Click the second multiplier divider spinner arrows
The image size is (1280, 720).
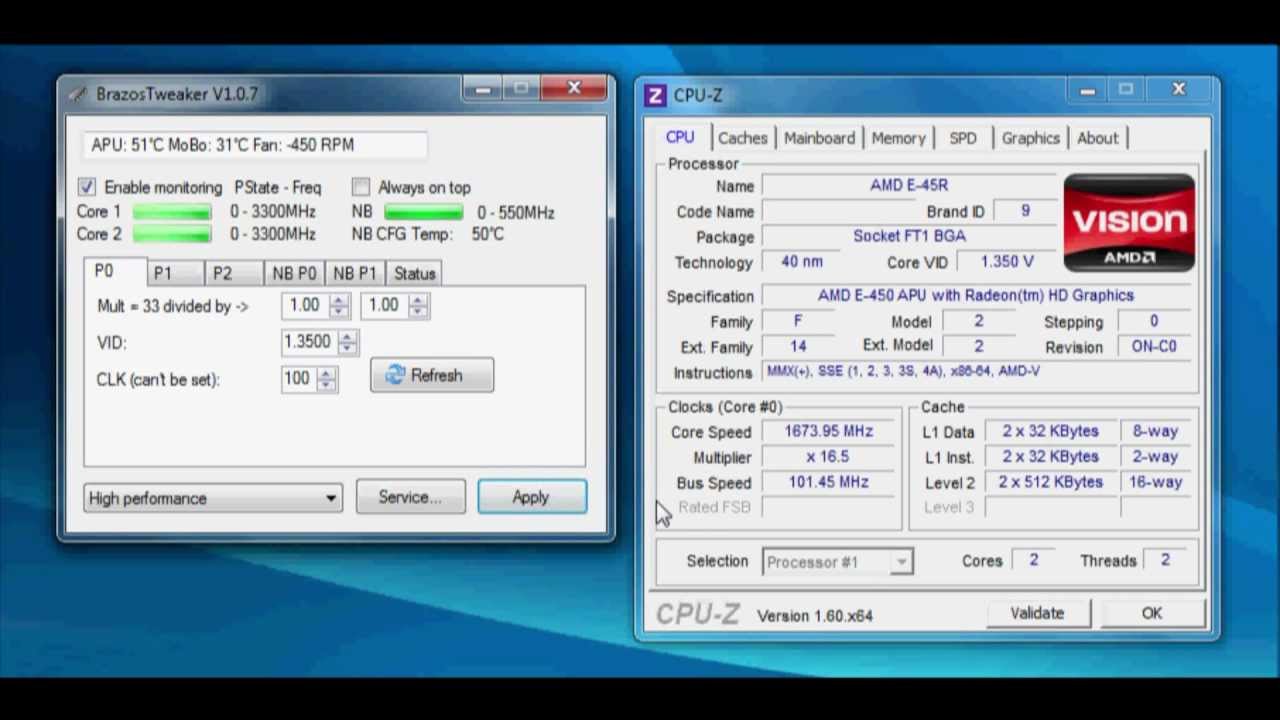click(x=418, y=306)
